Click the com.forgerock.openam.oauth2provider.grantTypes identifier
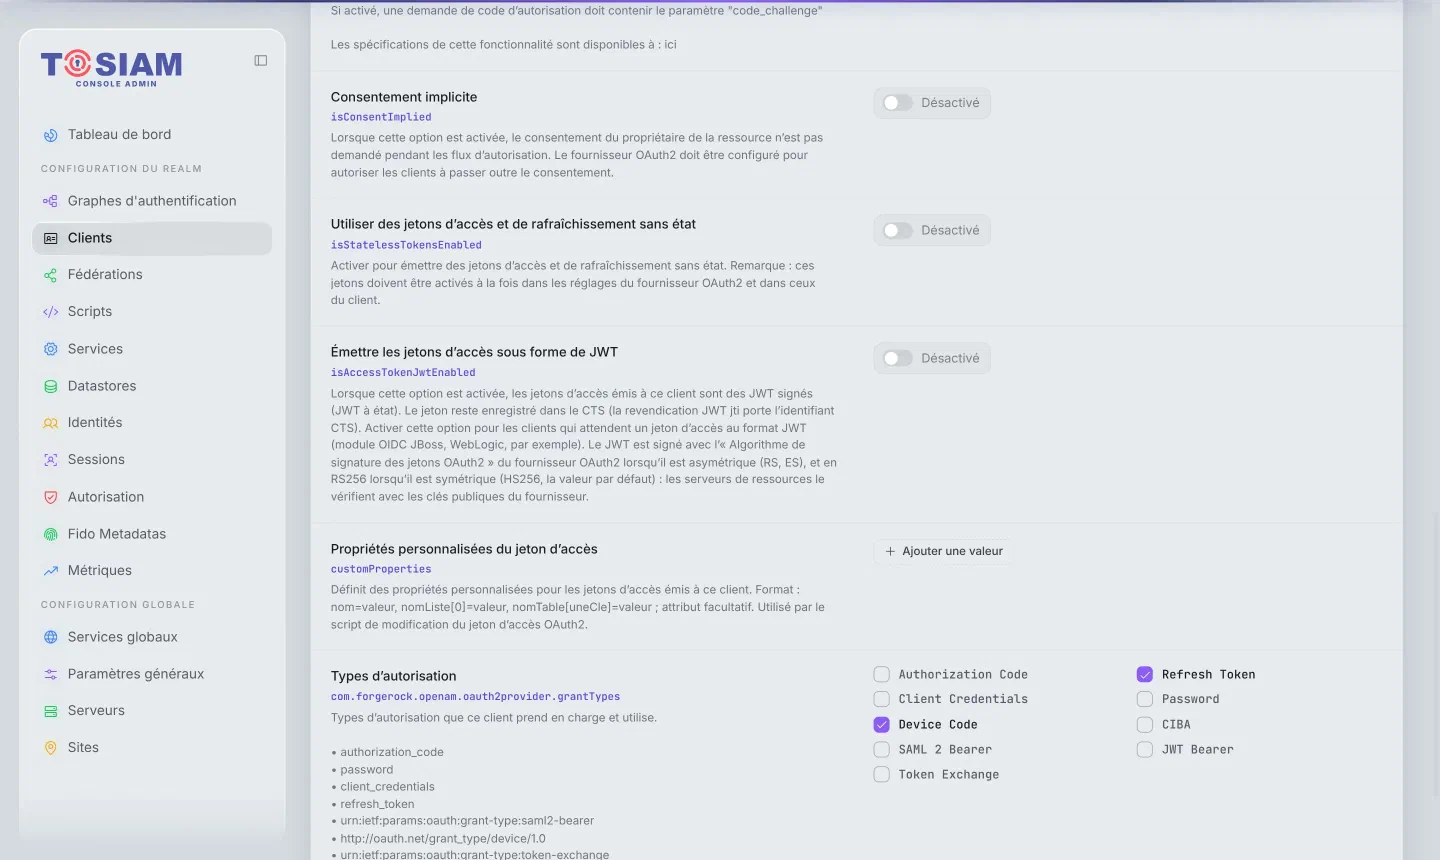The width and height of the screenshot is (1440, 860). (475, 697)
